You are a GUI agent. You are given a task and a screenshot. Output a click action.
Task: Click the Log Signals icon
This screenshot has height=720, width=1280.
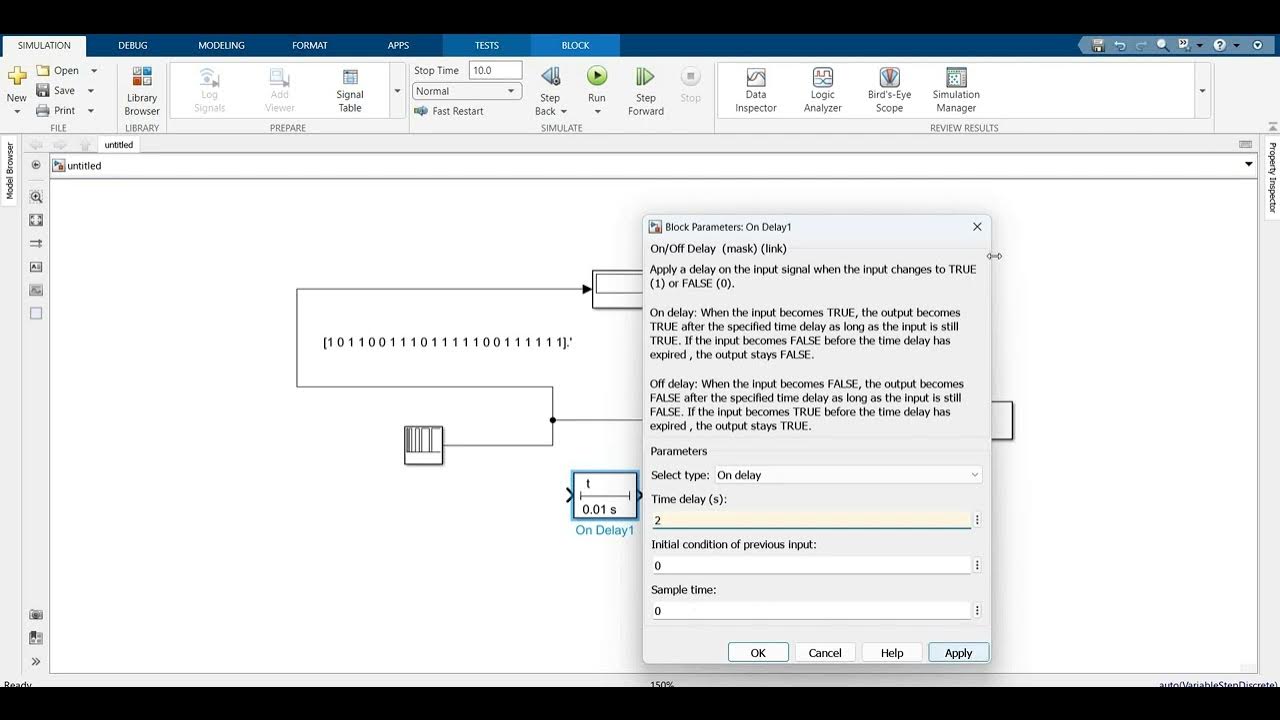[x=209, y=78]
